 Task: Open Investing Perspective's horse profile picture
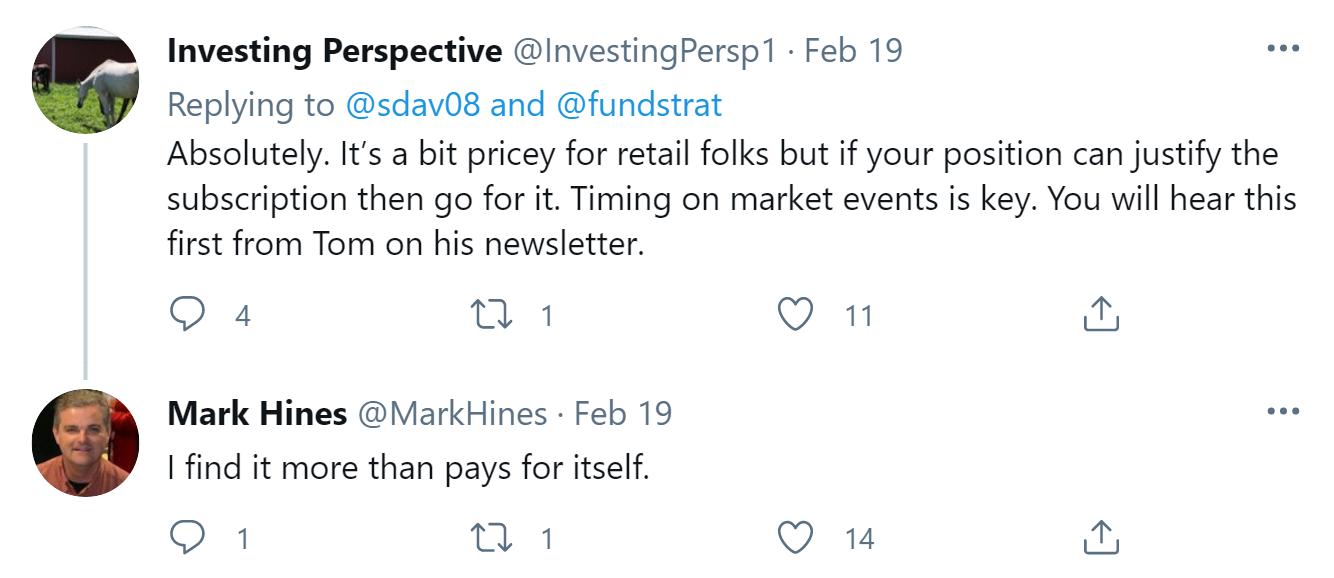point(85,80)
